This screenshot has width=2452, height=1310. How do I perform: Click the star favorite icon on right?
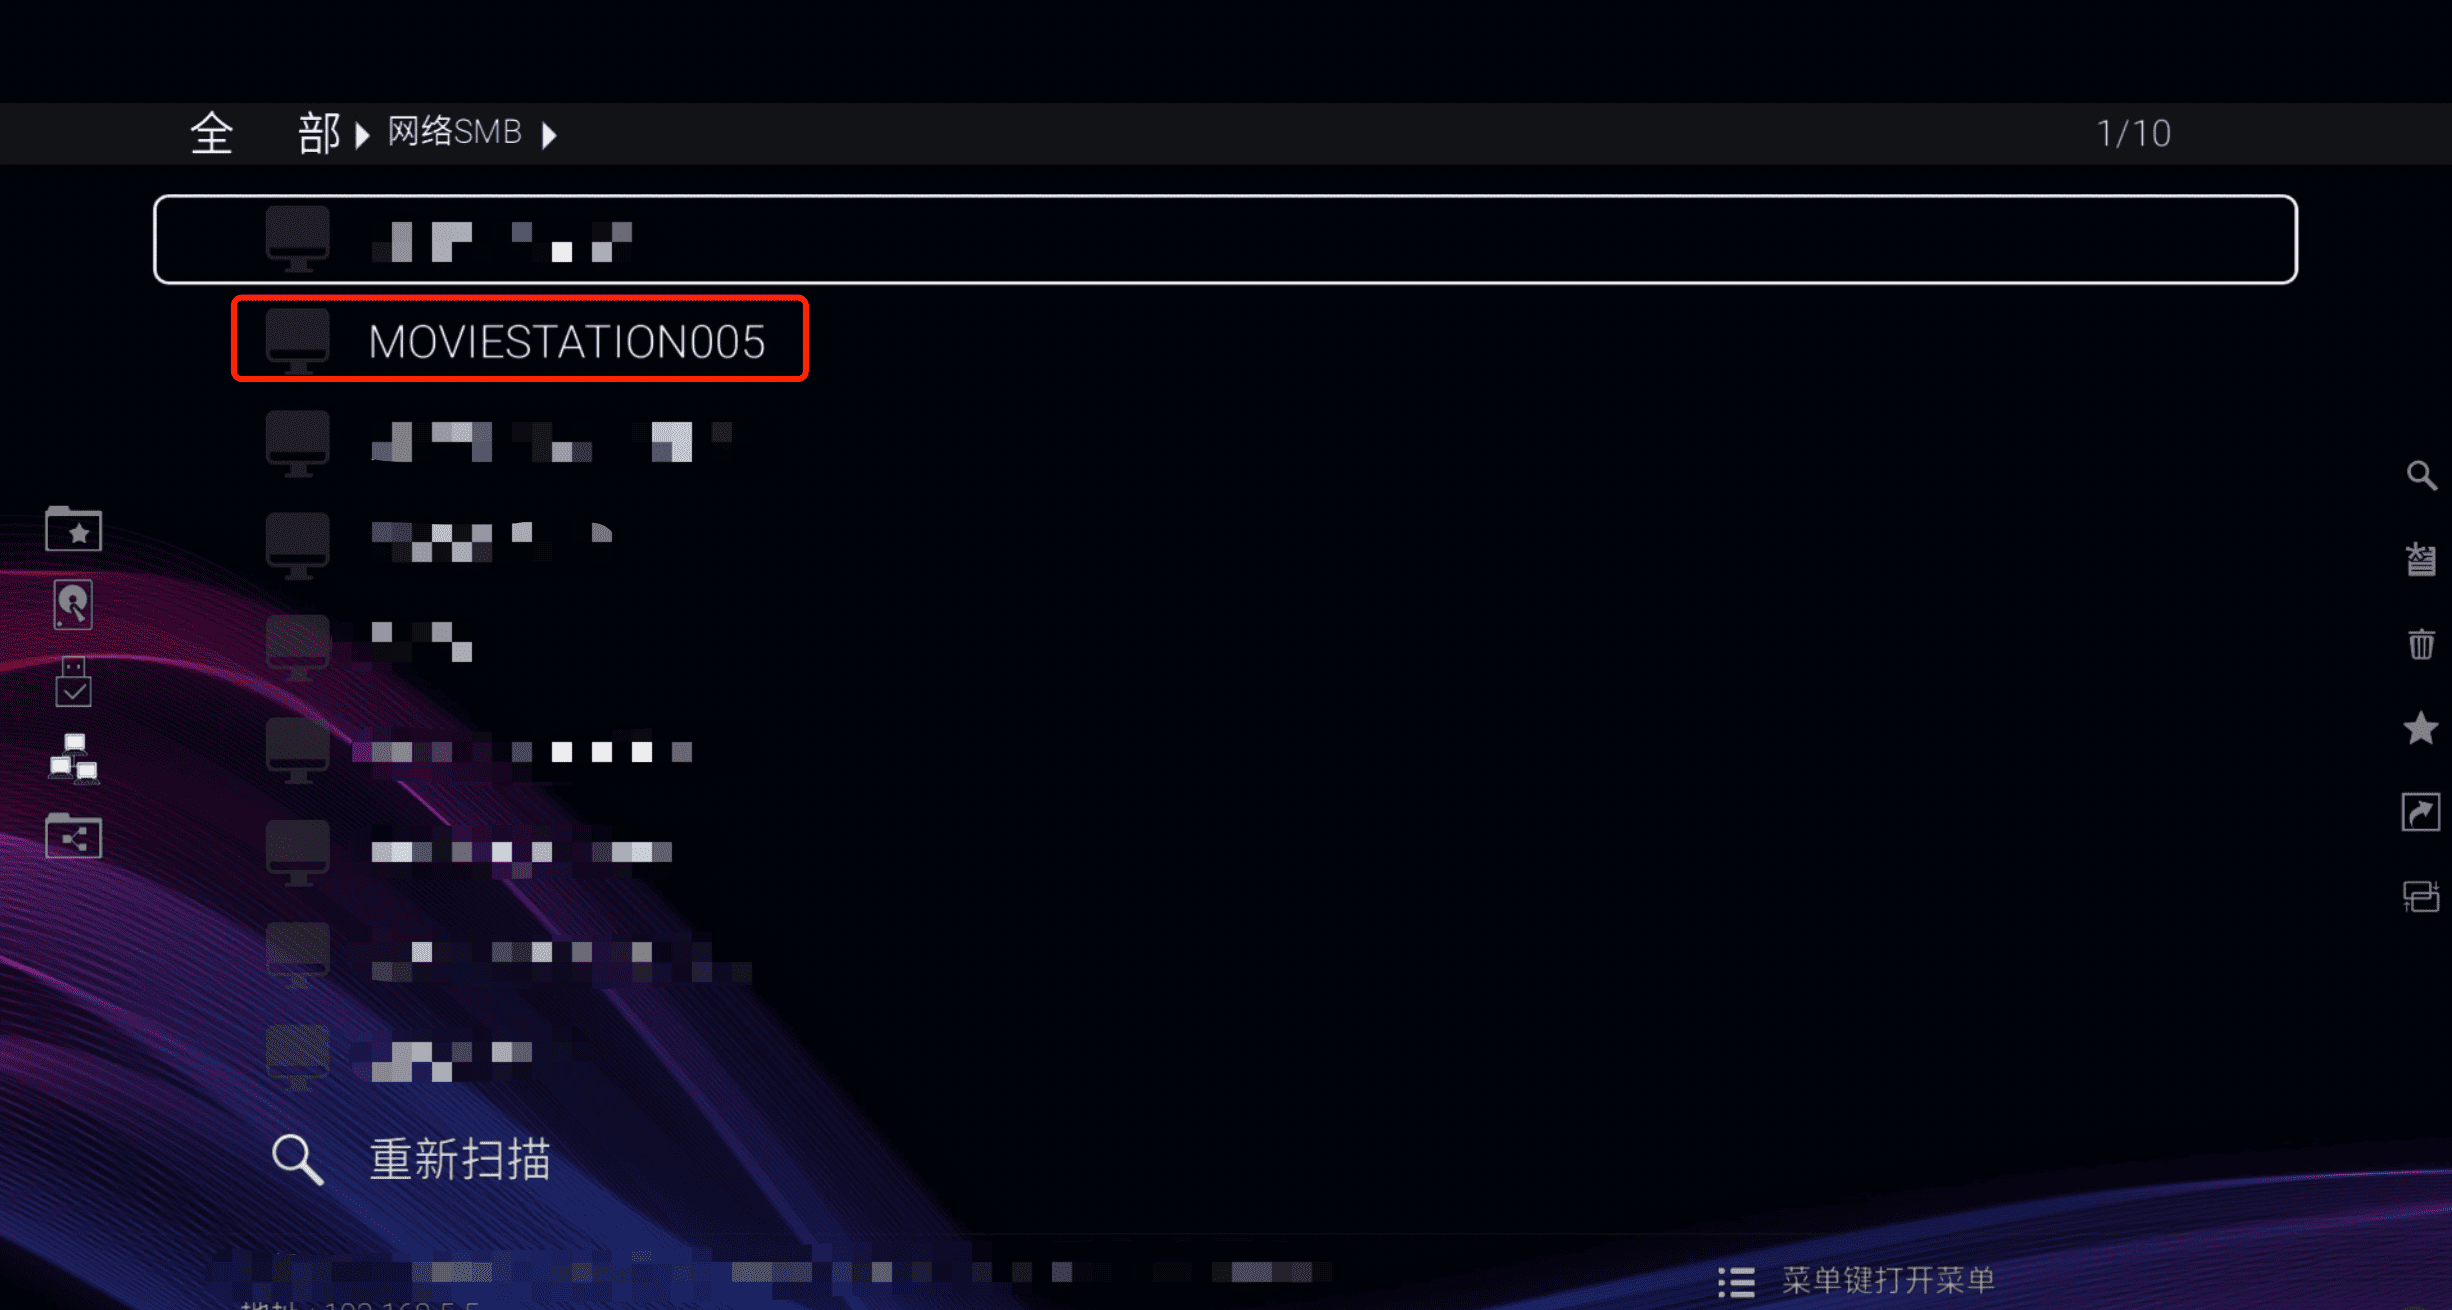coord(2421,728)
